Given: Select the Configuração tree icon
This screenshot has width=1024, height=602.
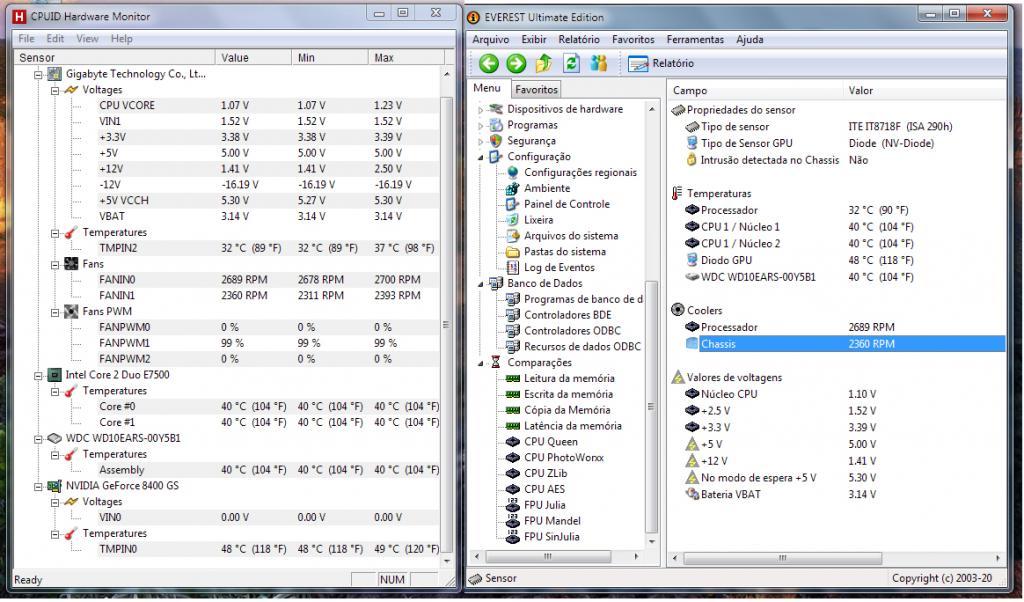Looking at the screenshot, I should point(496,157).
